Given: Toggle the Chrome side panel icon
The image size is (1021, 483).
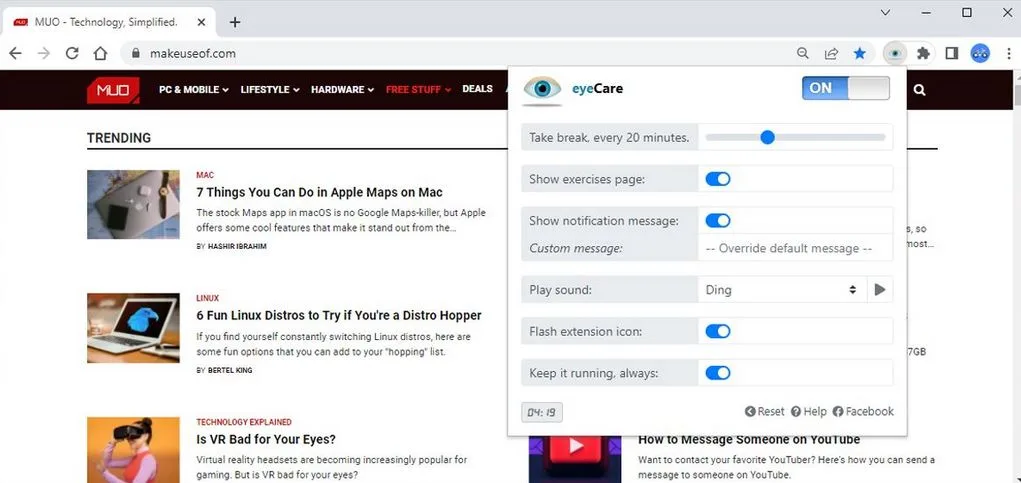Looking at the screenshot, I should point(951,53).
